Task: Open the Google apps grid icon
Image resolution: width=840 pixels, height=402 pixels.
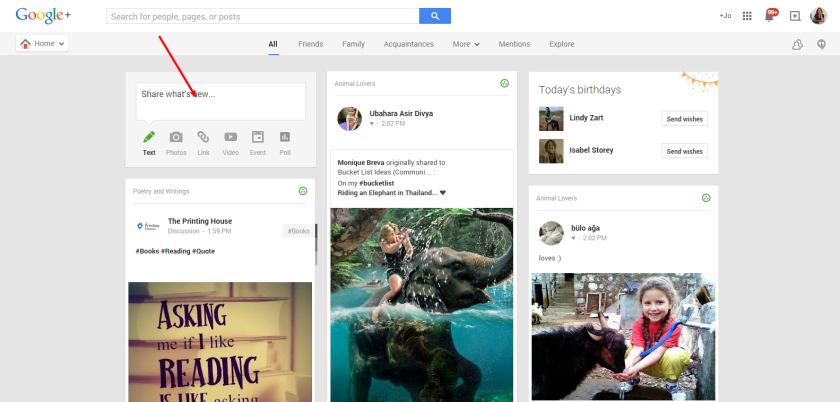Action: (x=747, y=16)
